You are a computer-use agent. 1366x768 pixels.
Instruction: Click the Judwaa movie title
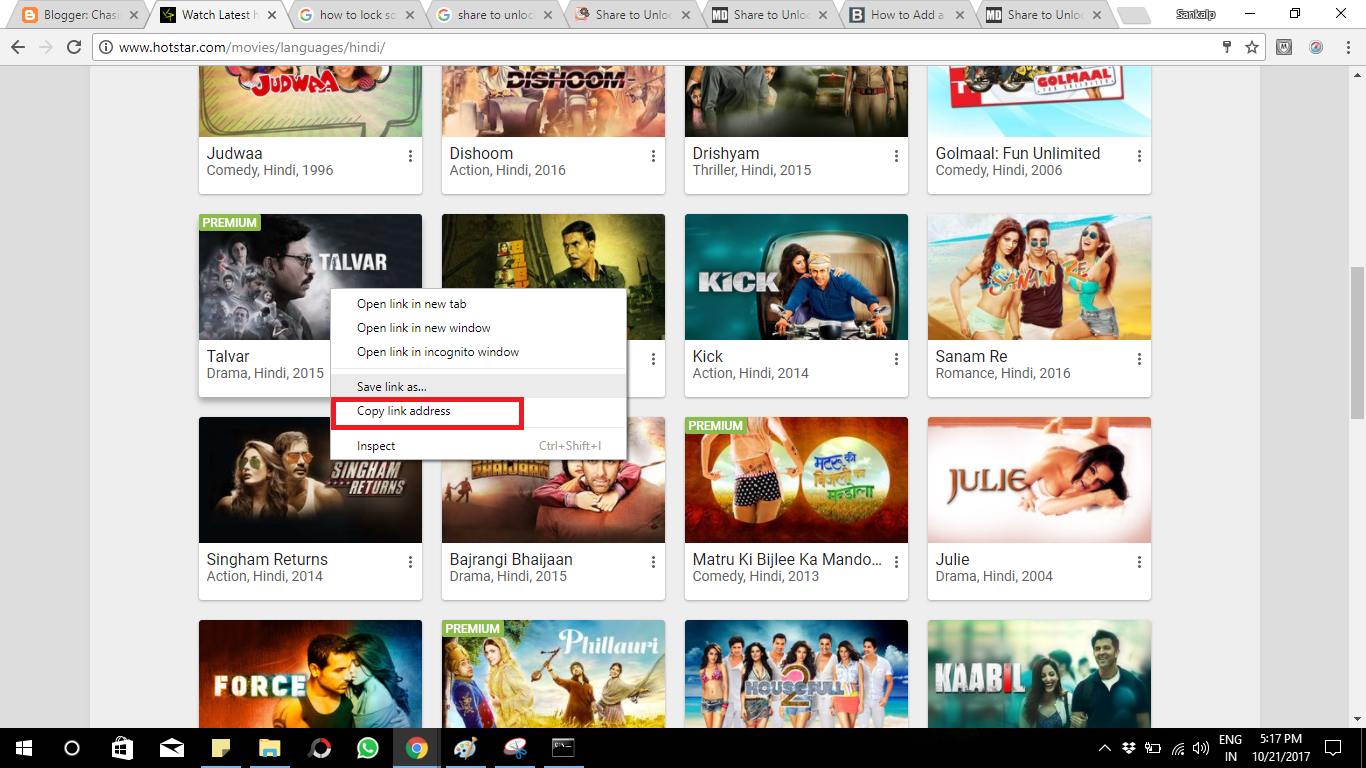point(235,153)
